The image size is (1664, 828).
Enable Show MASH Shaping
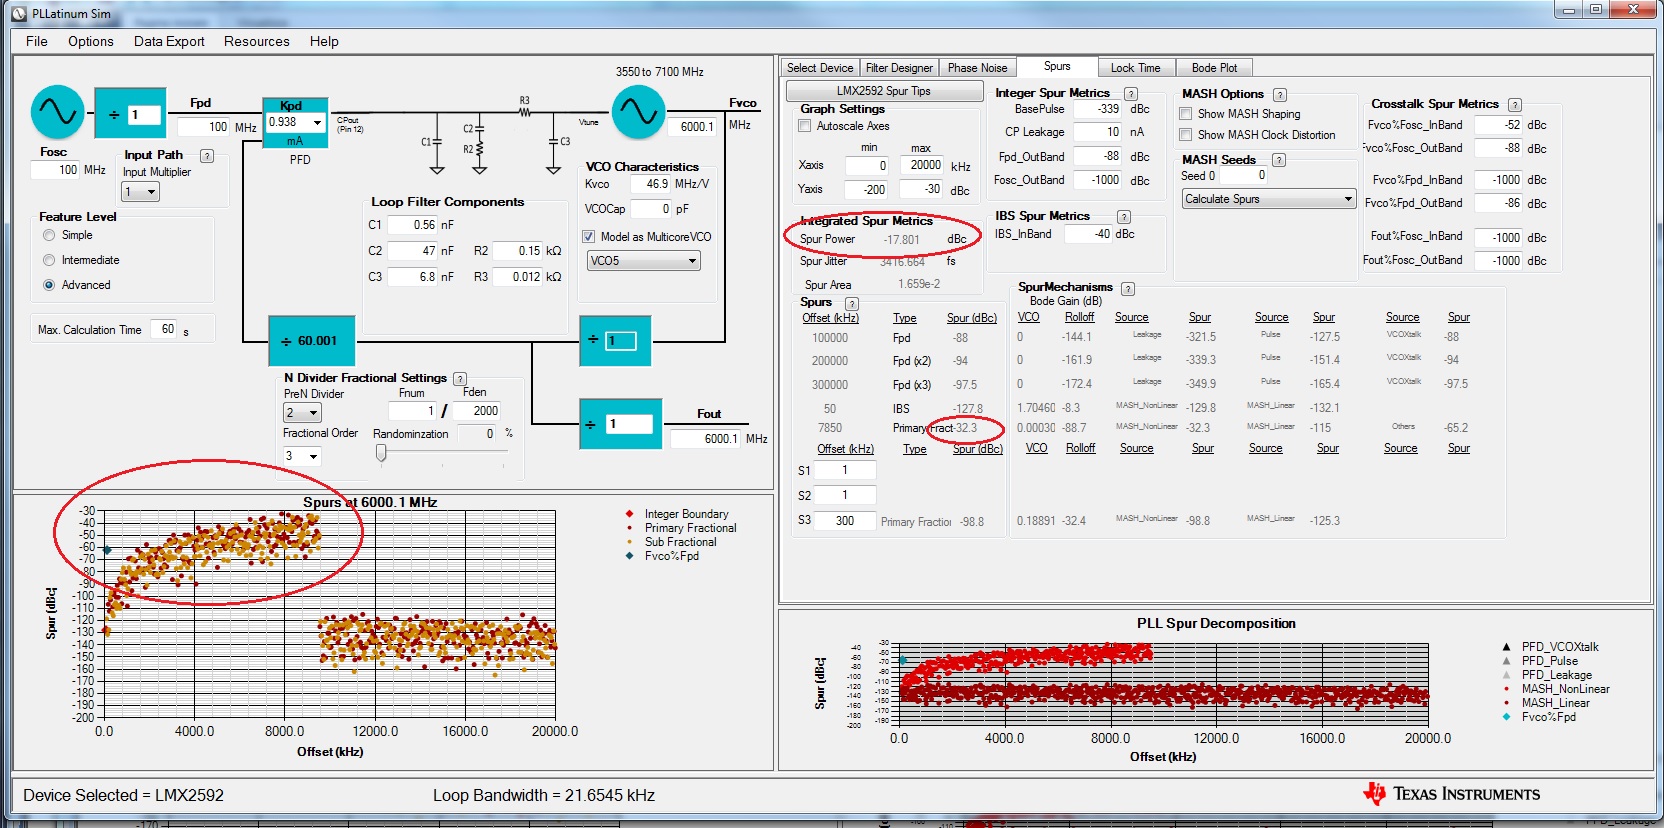1186,114
